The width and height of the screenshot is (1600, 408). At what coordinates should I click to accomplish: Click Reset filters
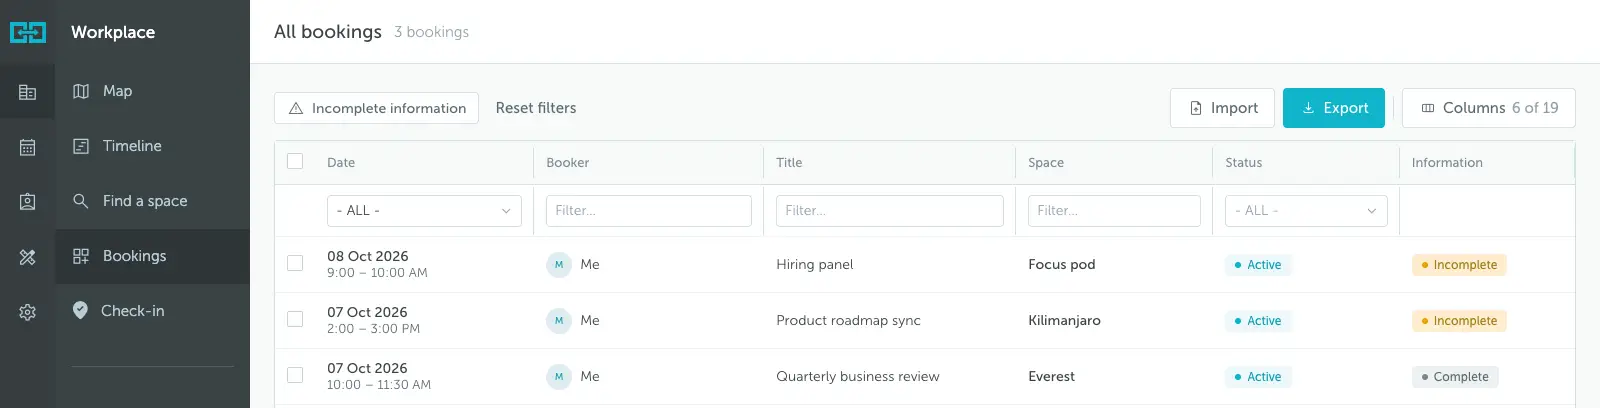coord(536,108)
